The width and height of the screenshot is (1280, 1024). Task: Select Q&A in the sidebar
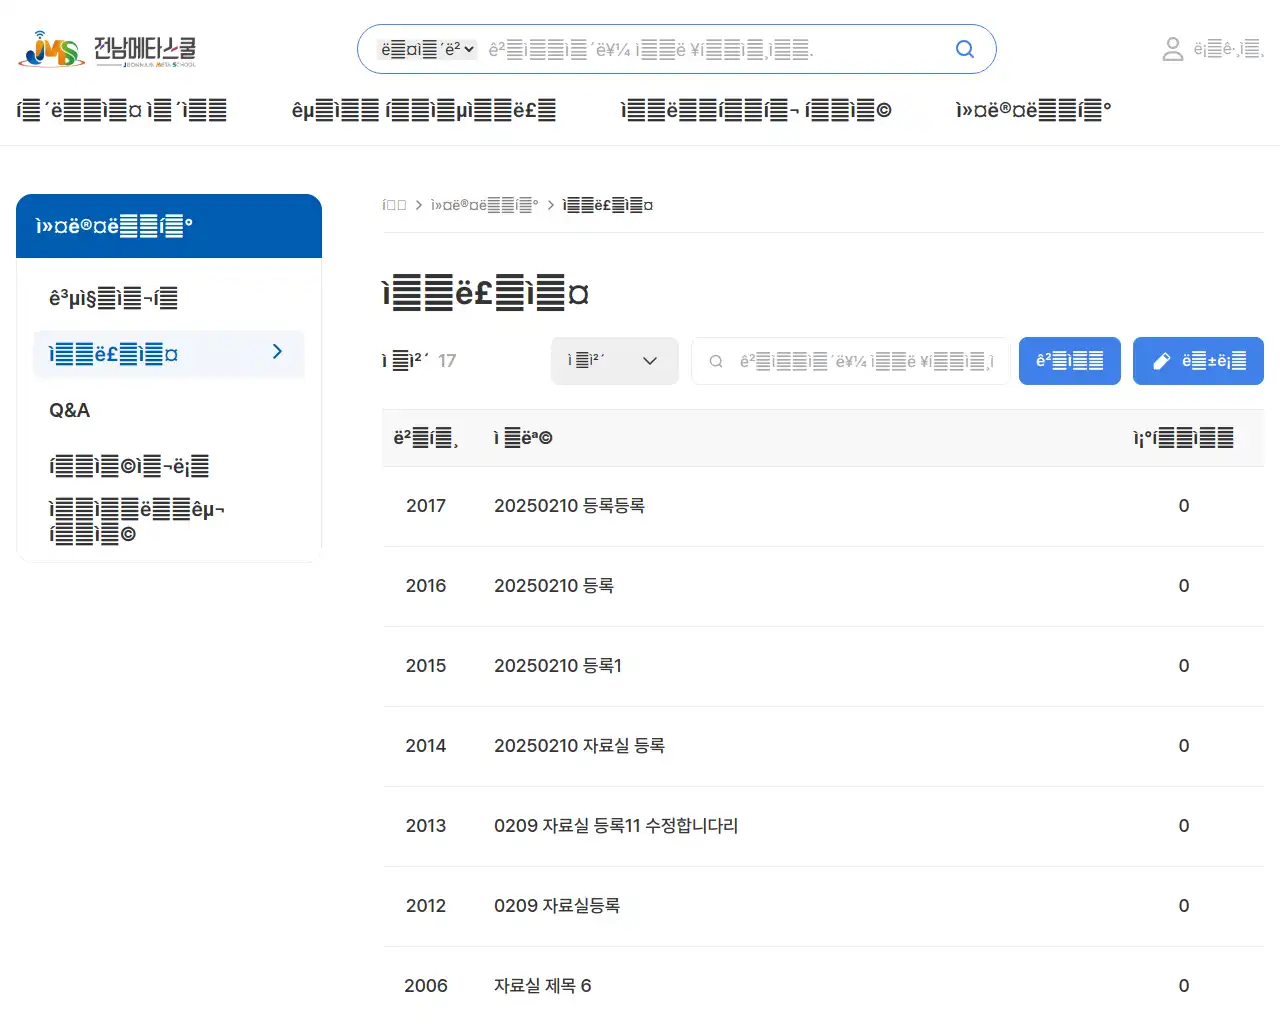tap(70, 410)
